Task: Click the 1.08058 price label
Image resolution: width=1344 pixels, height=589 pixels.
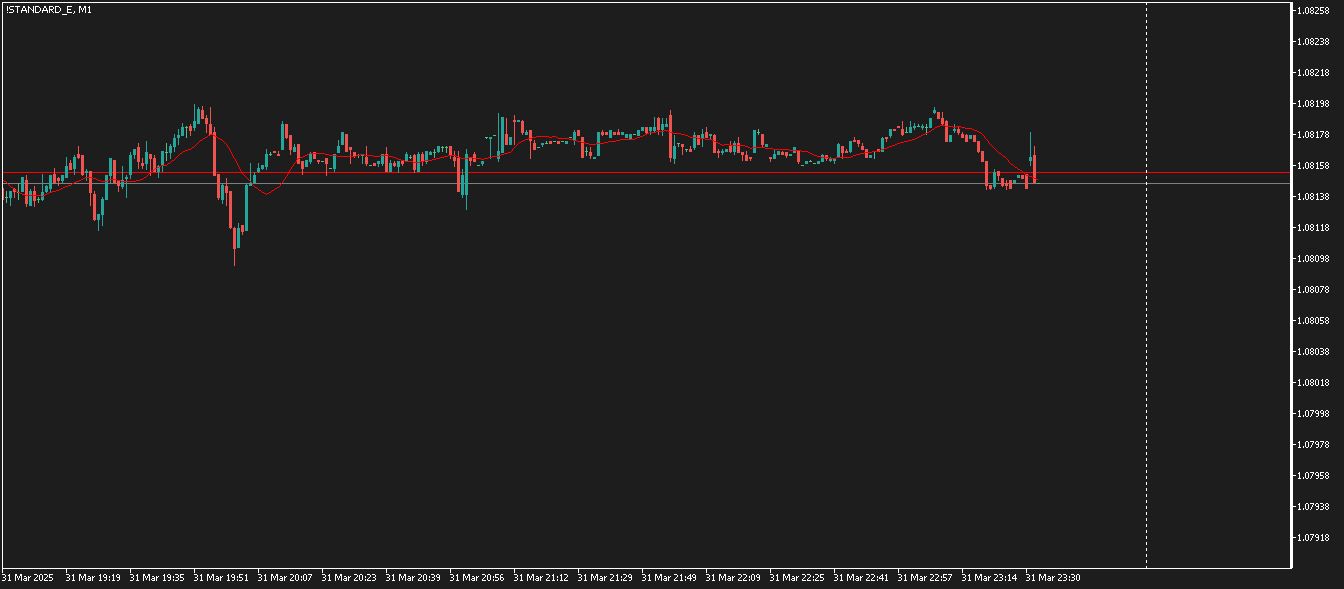Action: tap(1312, 321)
